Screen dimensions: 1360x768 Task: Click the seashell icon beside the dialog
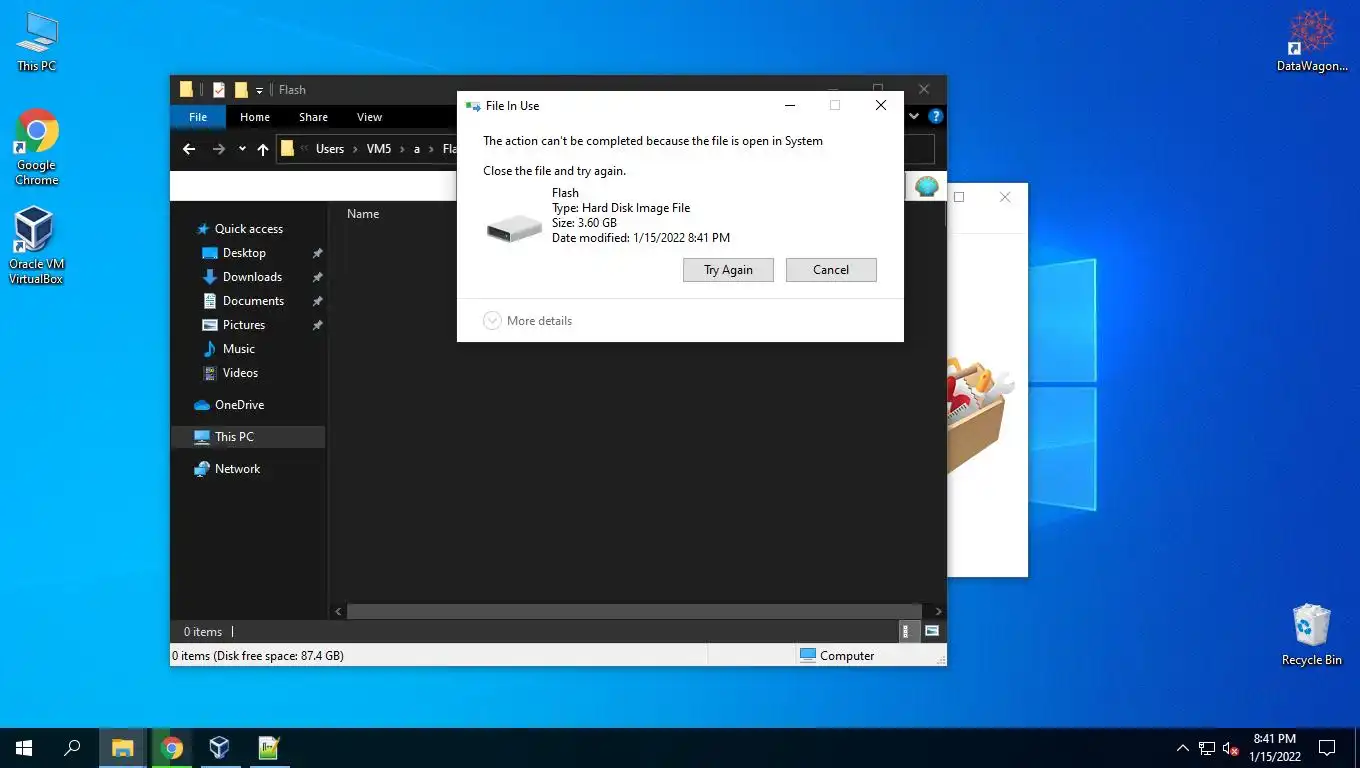[x=927, y=187]
